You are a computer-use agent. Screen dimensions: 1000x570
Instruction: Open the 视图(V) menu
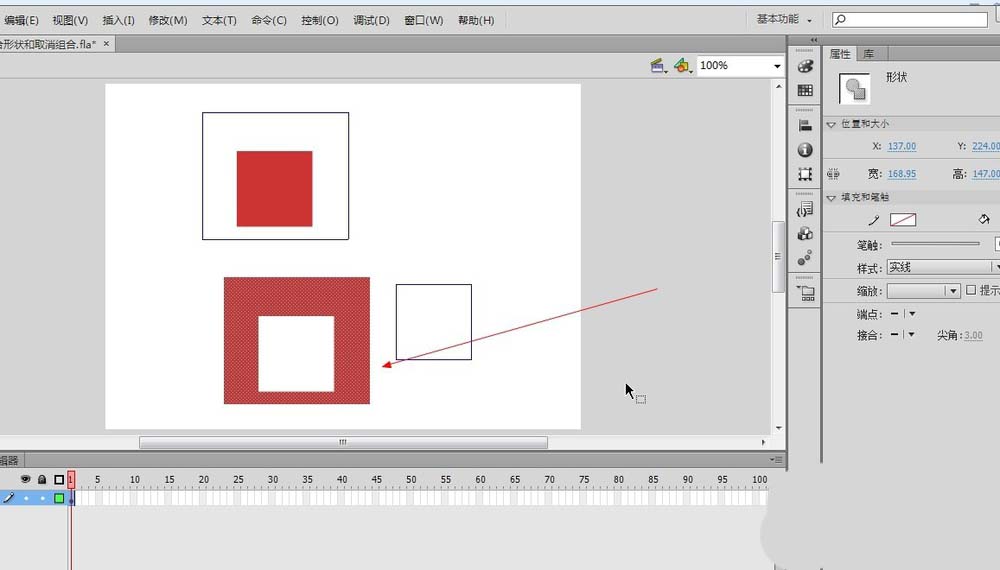[x=70, y=20]
